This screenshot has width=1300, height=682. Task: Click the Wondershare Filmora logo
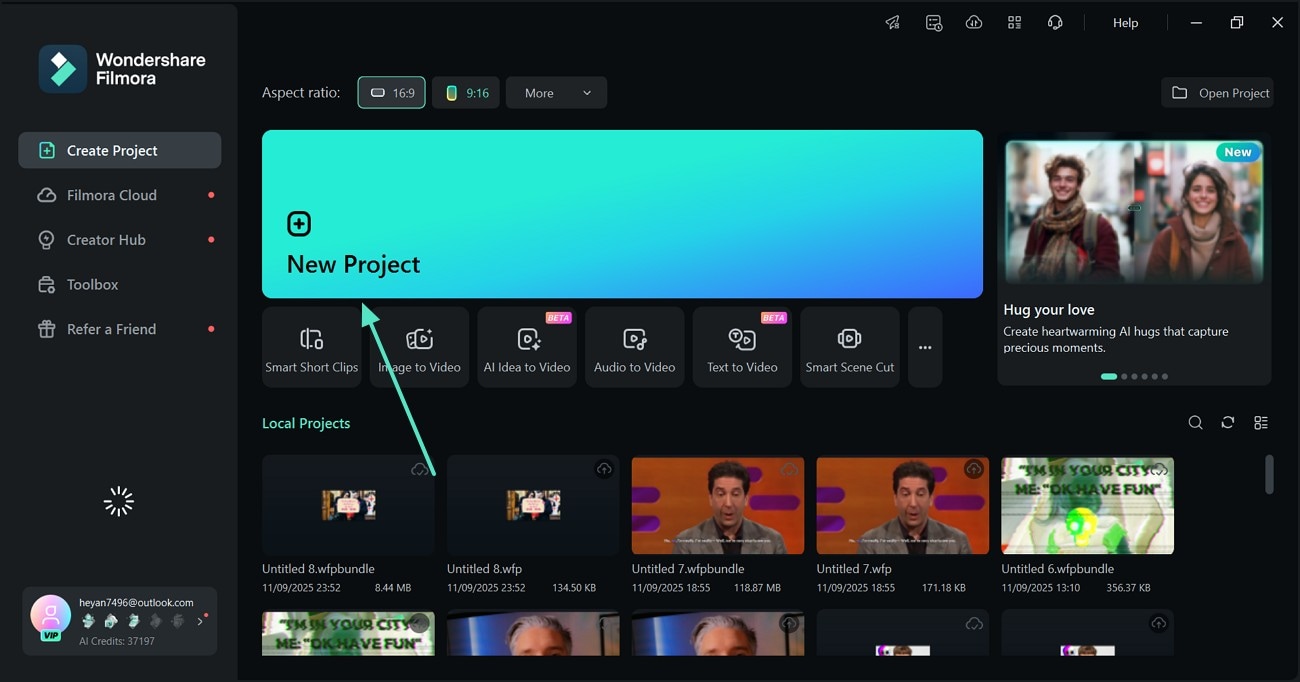[122, 68]
